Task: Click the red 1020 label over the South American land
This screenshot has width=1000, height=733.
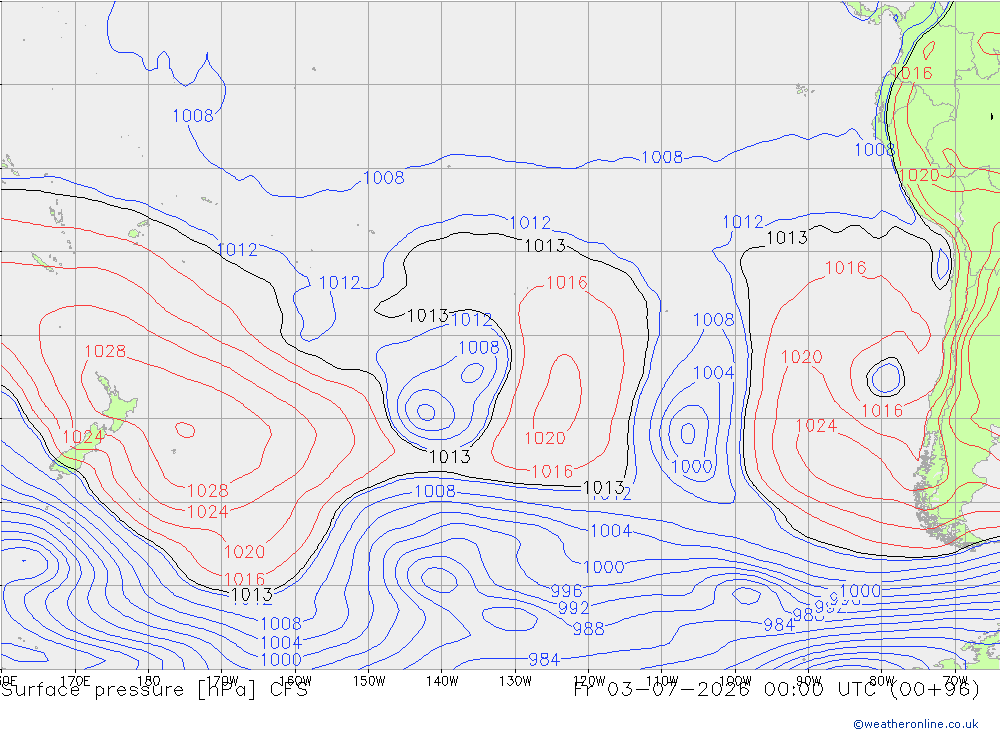Action: [x=919, y=175]
